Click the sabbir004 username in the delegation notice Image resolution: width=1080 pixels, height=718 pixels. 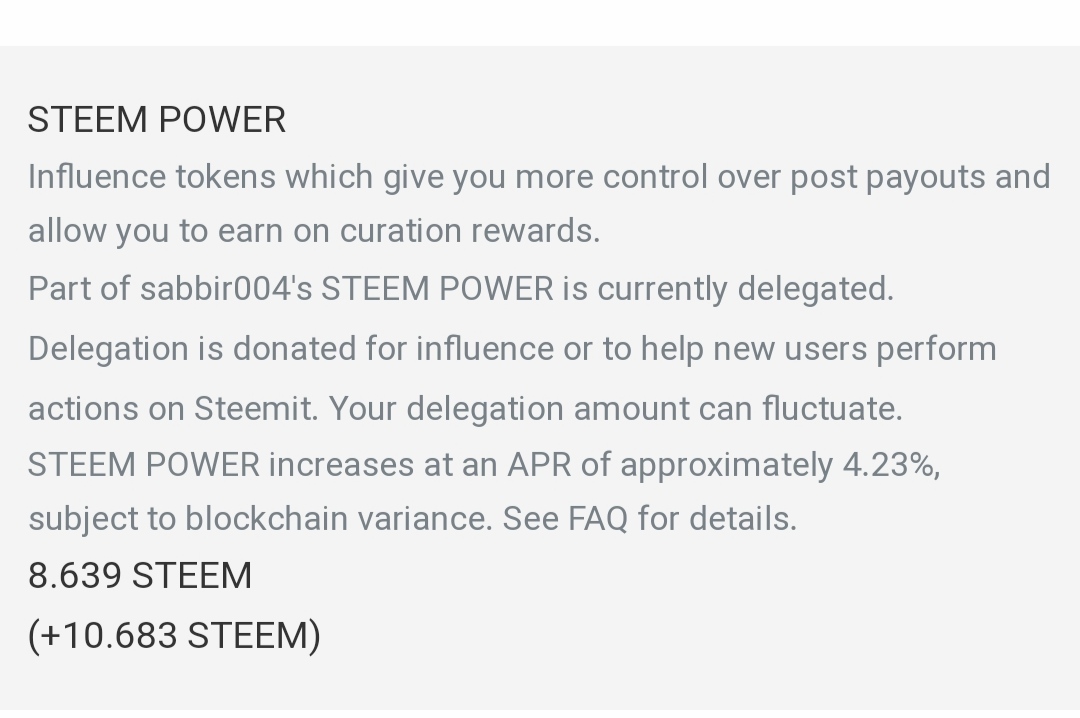point(226,289)
